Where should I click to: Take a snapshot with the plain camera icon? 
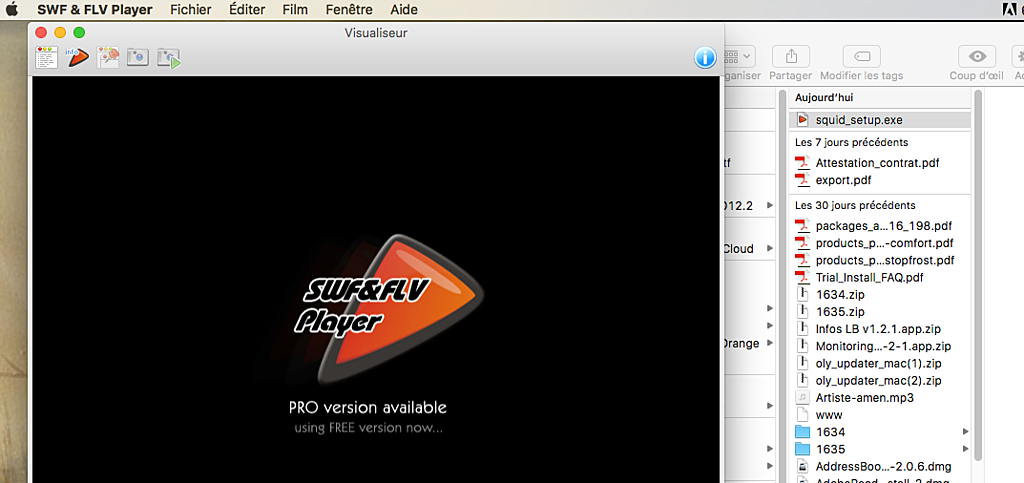[138, 57]
